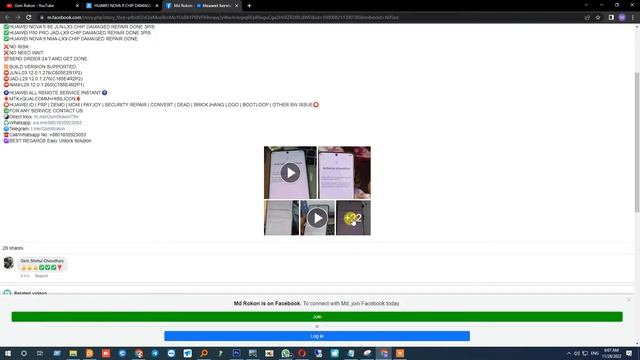The width and height of the screenshot is (640, 360).
Task: Open a new browser tab
Action: coord(249,6)
